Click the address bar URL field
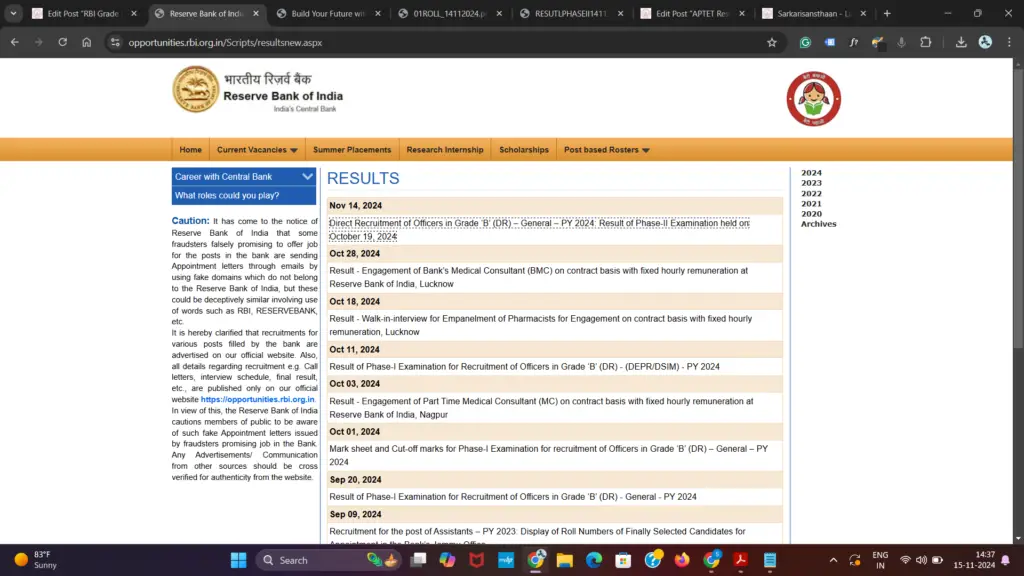1024x576 pixels. 444,42
